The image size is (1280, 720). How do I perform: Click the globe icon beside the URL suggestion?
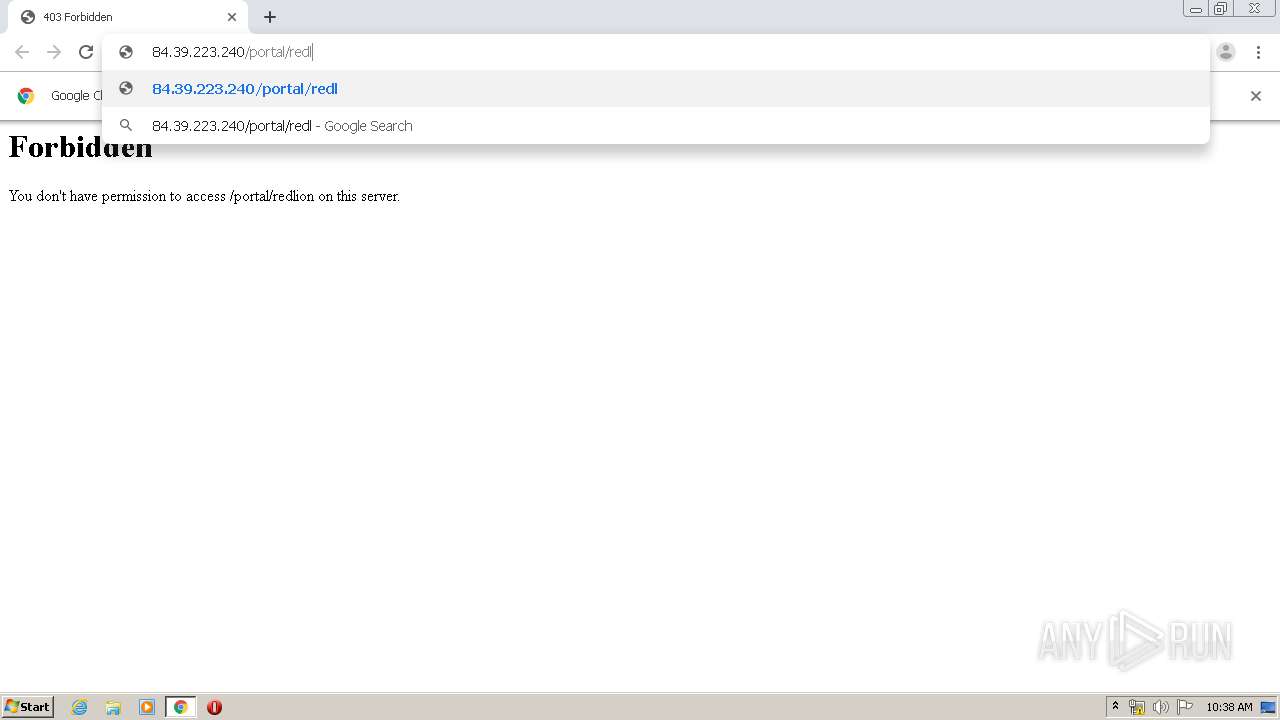click(x=126, y=89)
